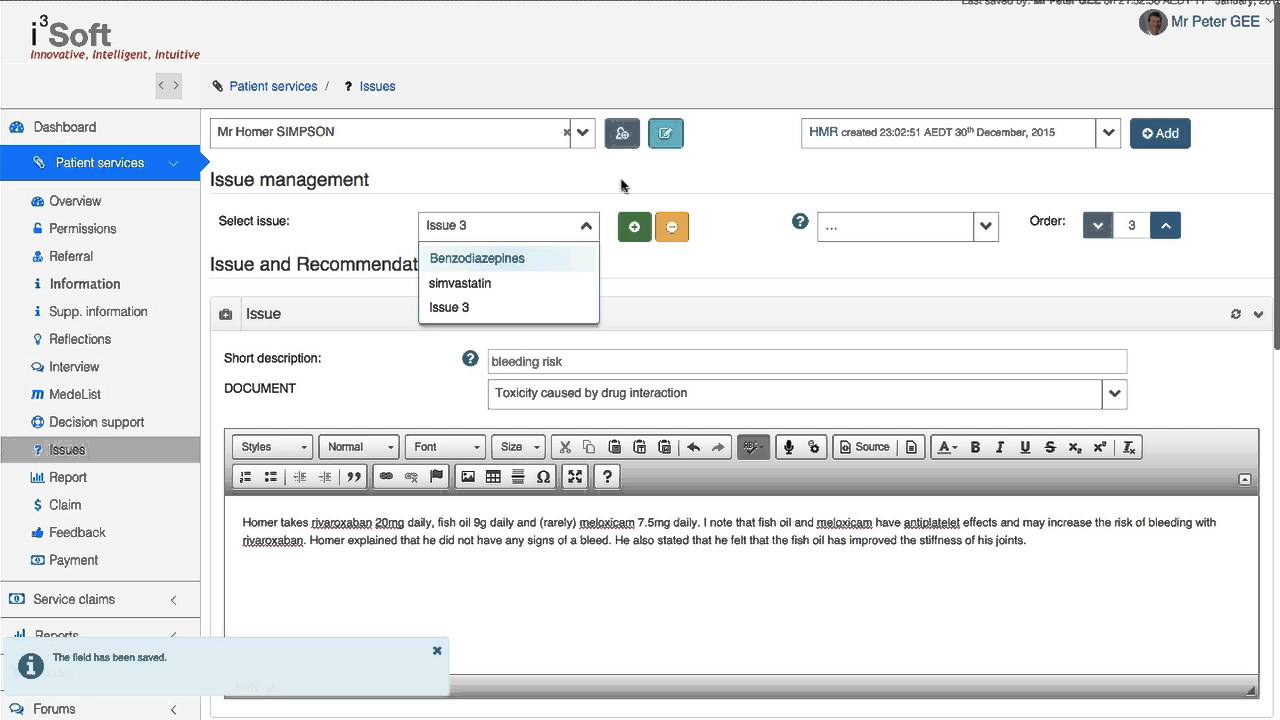Apply subscript formatting

(1075, 447)
